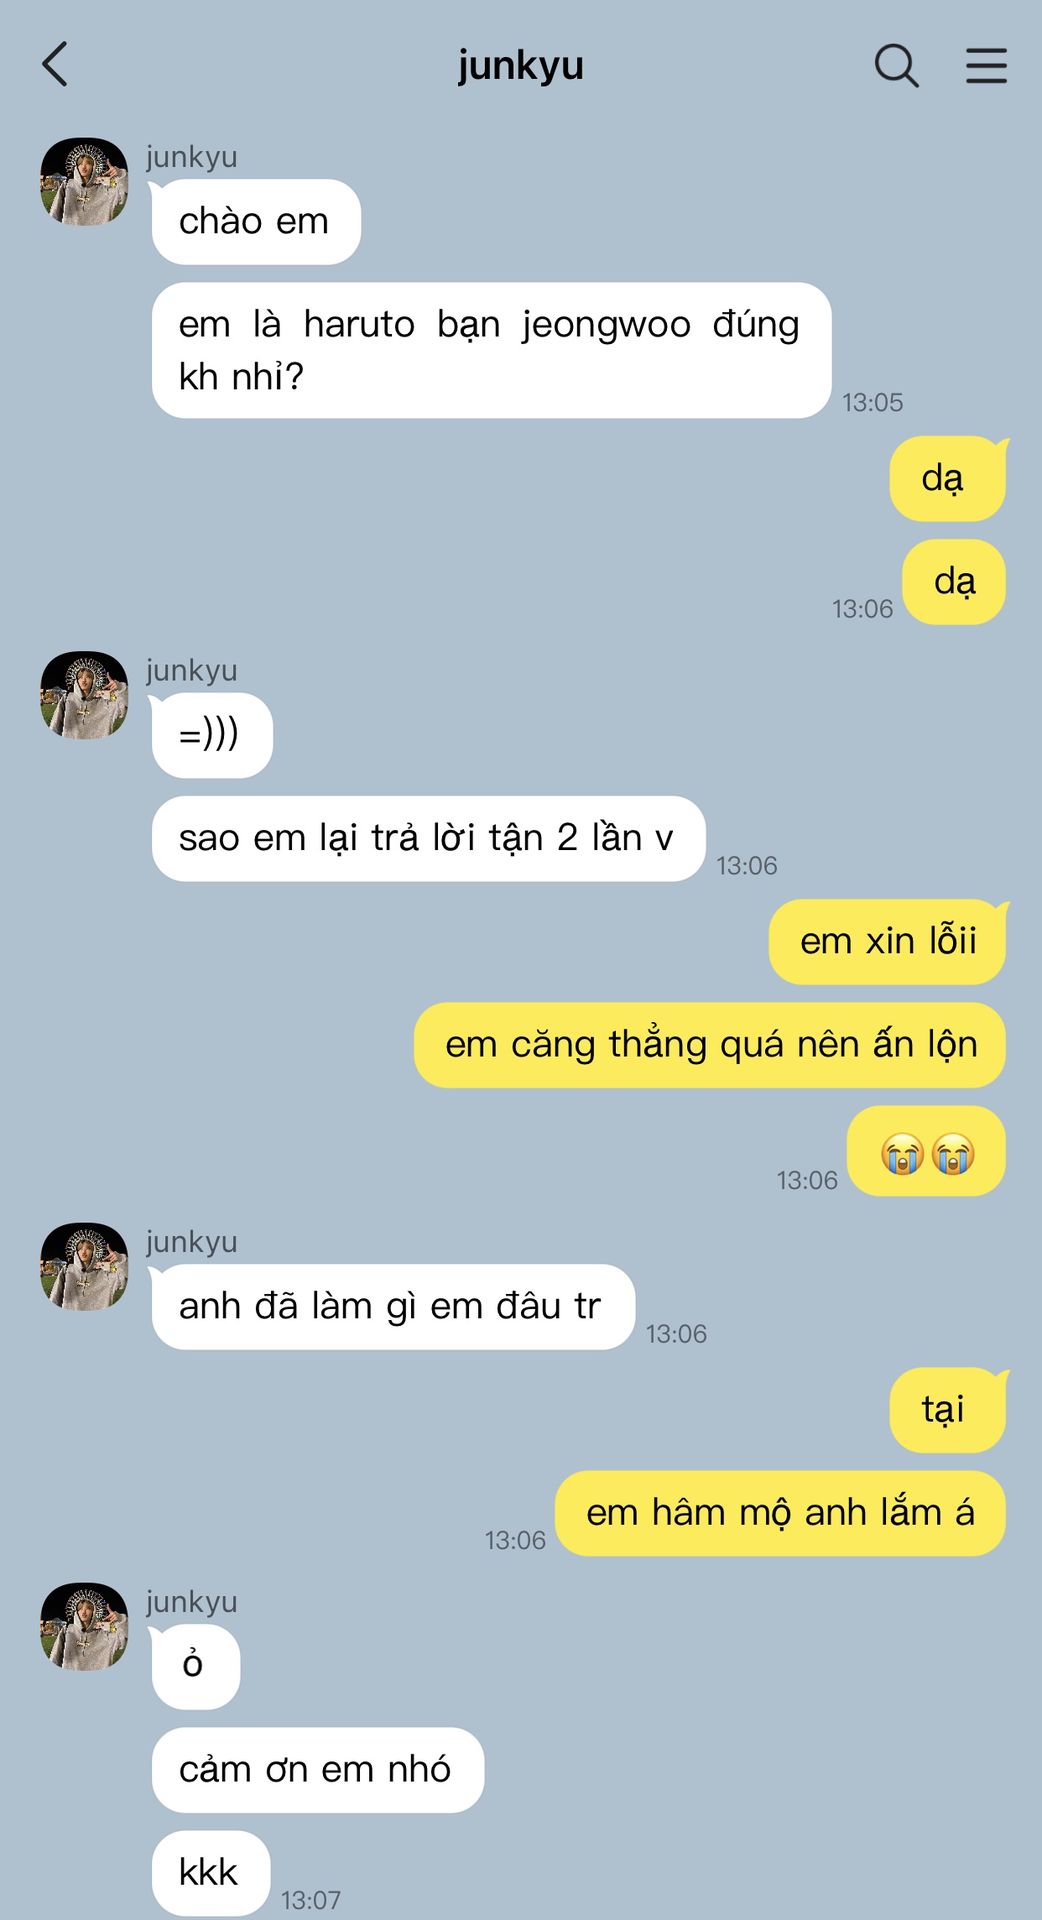Tap 'sao em lại trả lời tận 2 lần v'
The image size is (1042, 1920).
pos(428,838)
